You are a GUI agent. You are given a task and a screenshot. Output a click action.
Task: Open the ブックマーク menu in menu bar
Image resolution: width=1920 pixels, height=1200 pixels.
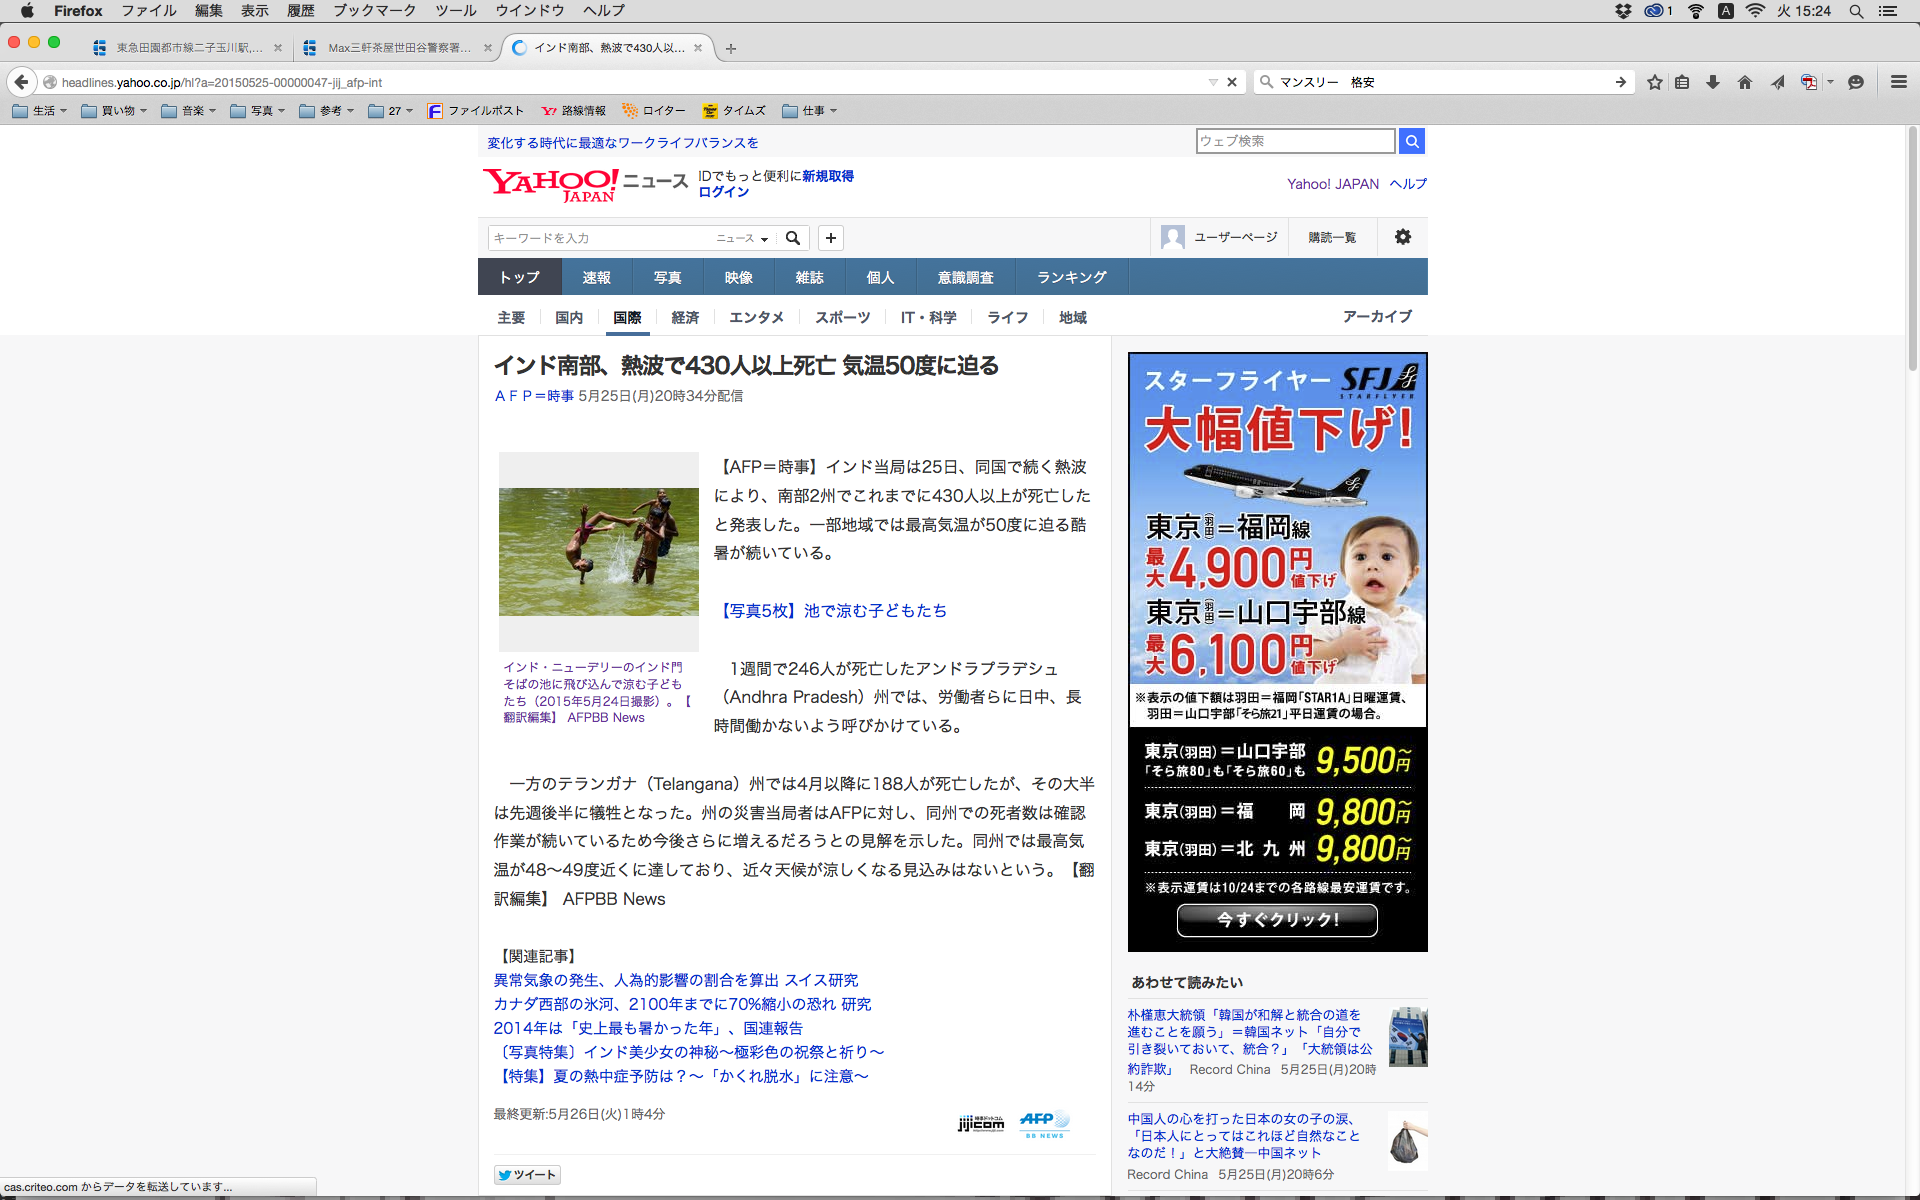(374, 11)
